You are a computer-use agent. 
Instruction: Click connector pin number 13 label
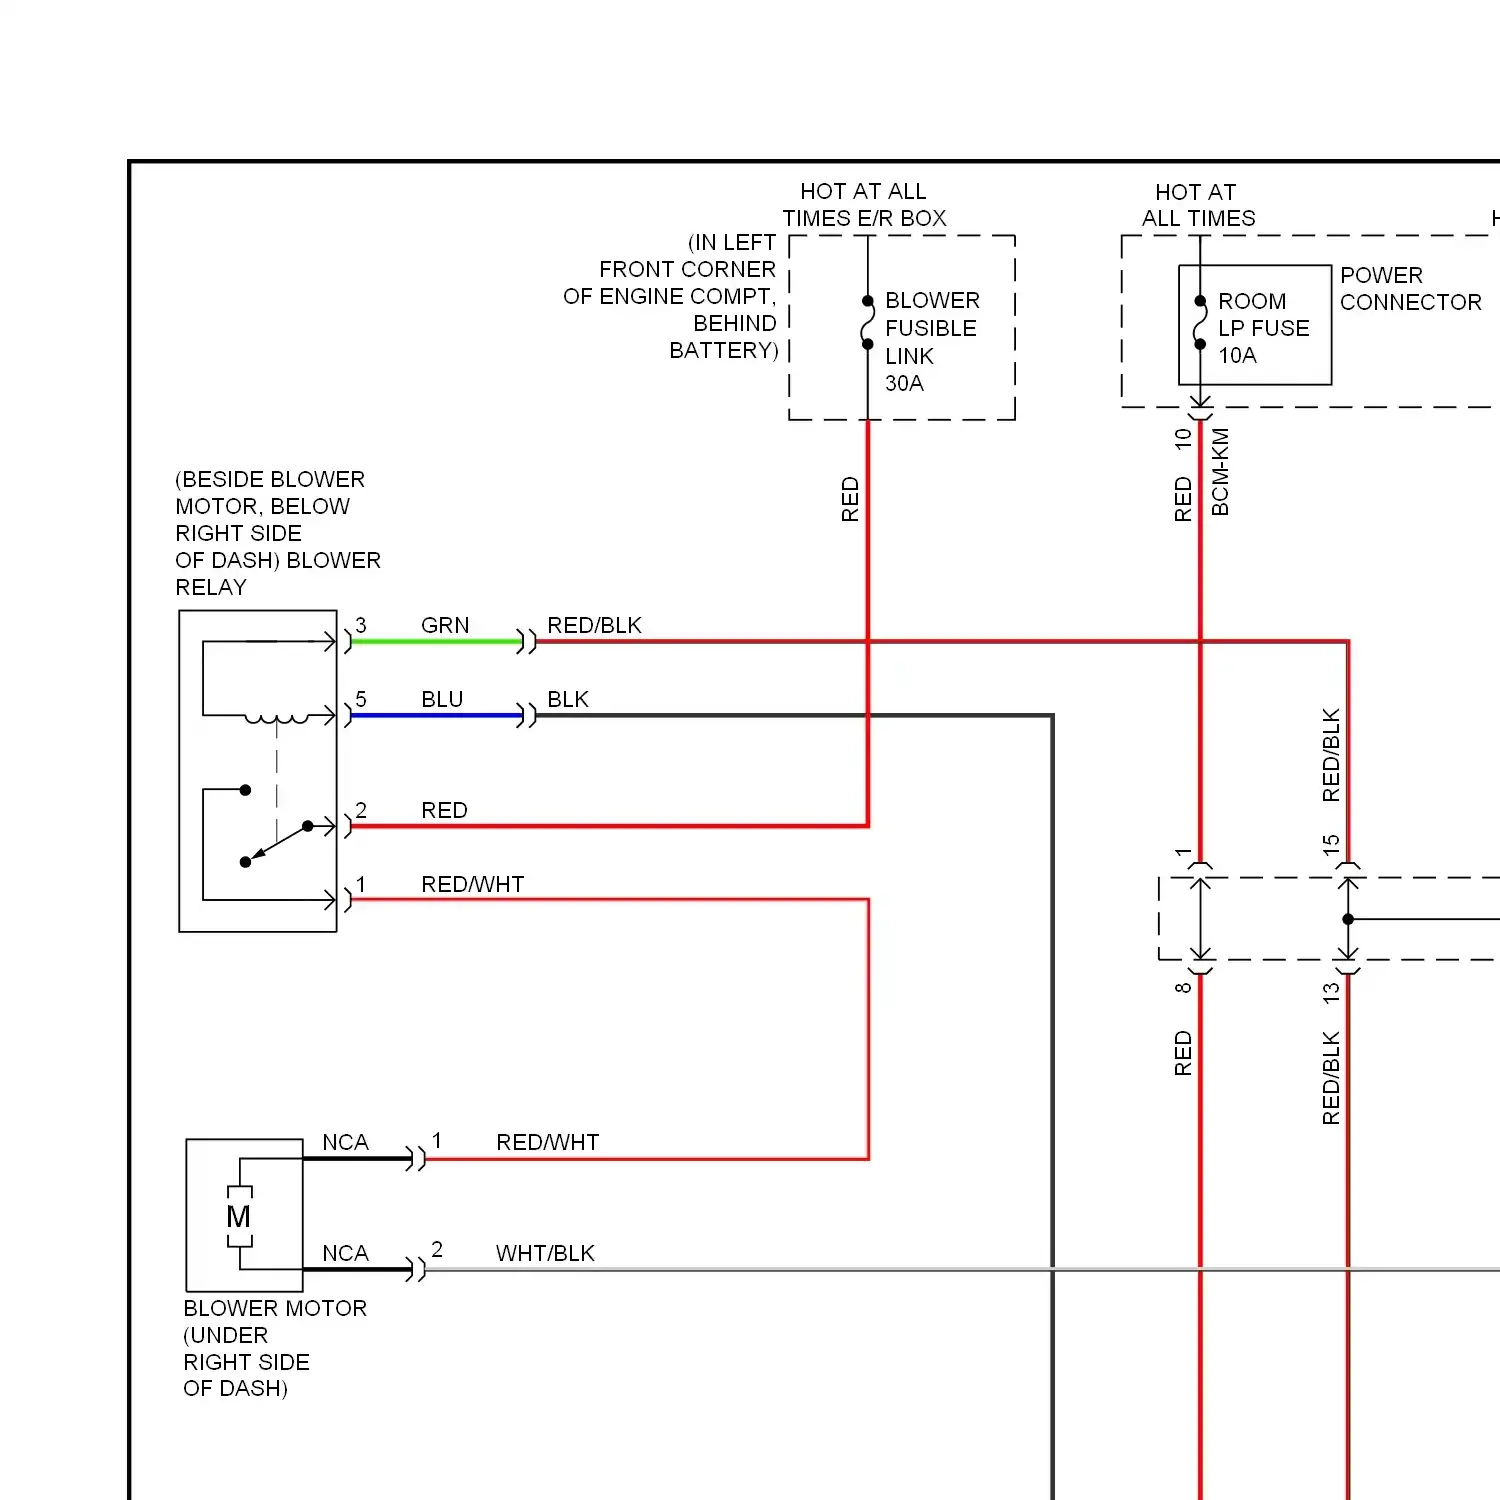pos(1331,993)
